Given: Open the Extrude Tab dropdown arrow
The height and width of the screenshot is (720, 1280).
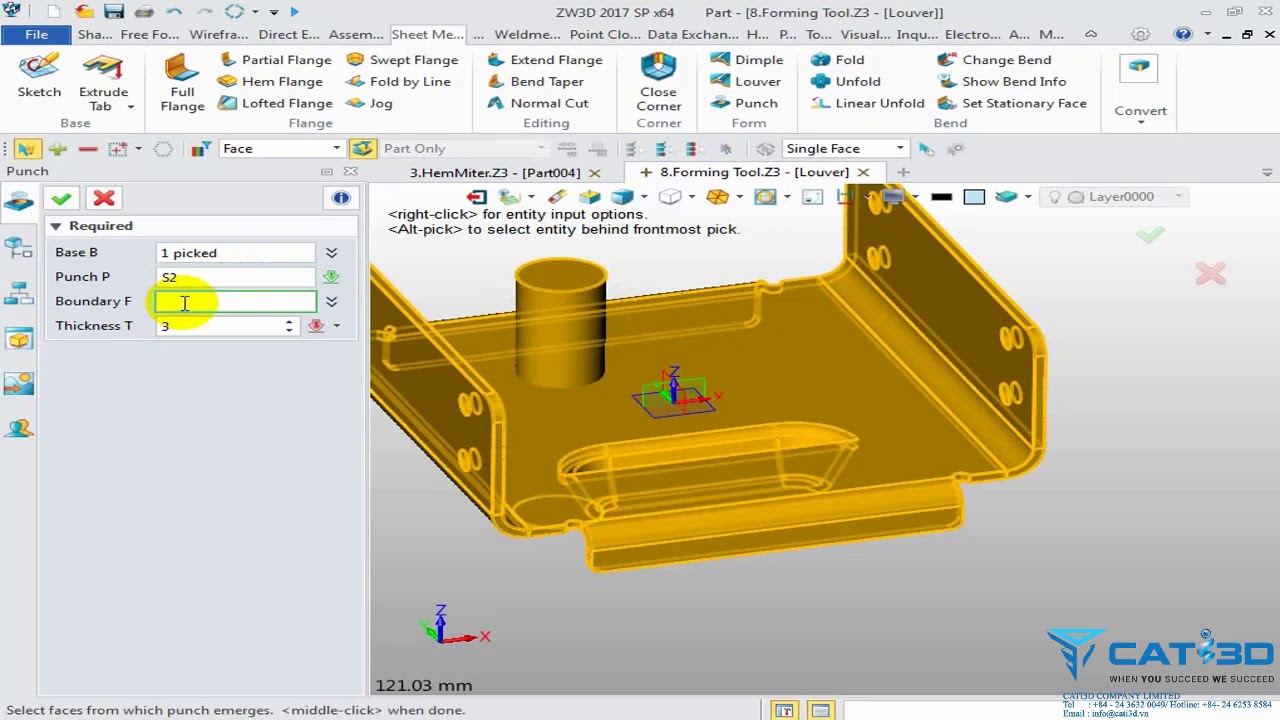Looking at the screenshot, I should (130, 107).
